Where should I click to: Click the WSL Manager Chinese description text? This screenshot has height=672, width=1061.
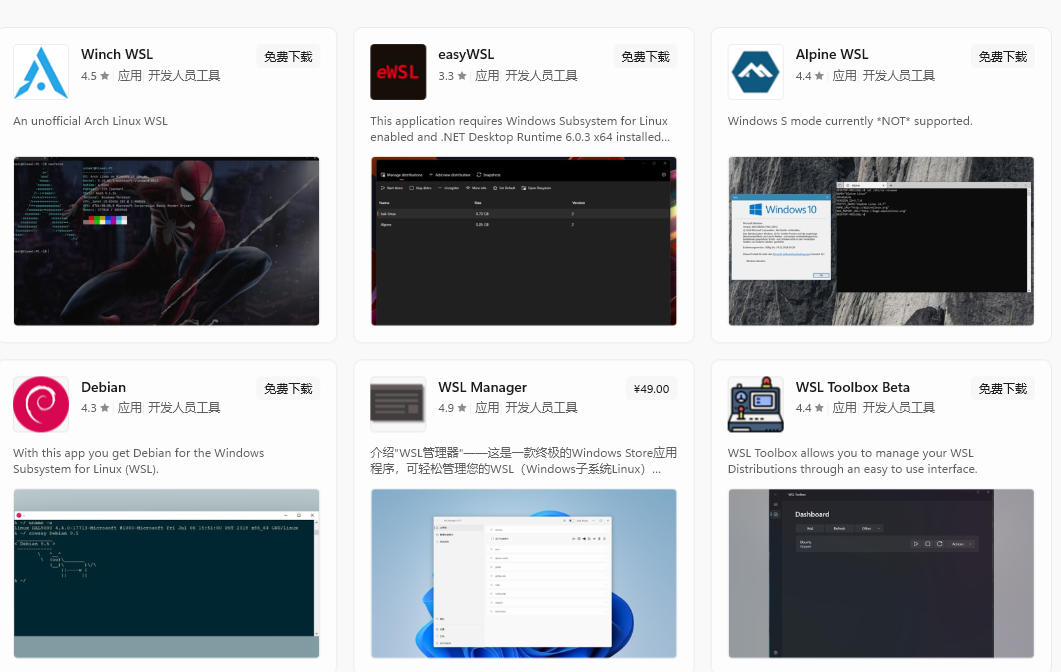coord(524,462)
